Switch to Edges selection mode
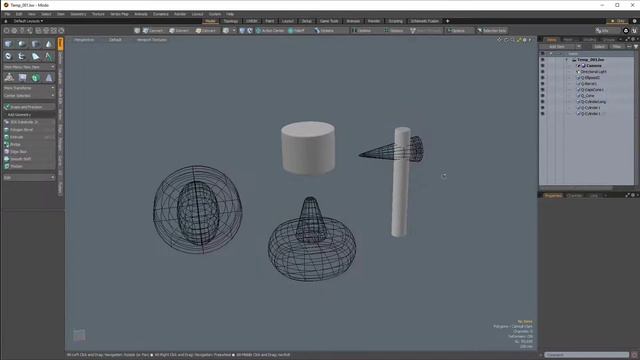This screenshot has height=360, width=640. [x=179, y=31]
